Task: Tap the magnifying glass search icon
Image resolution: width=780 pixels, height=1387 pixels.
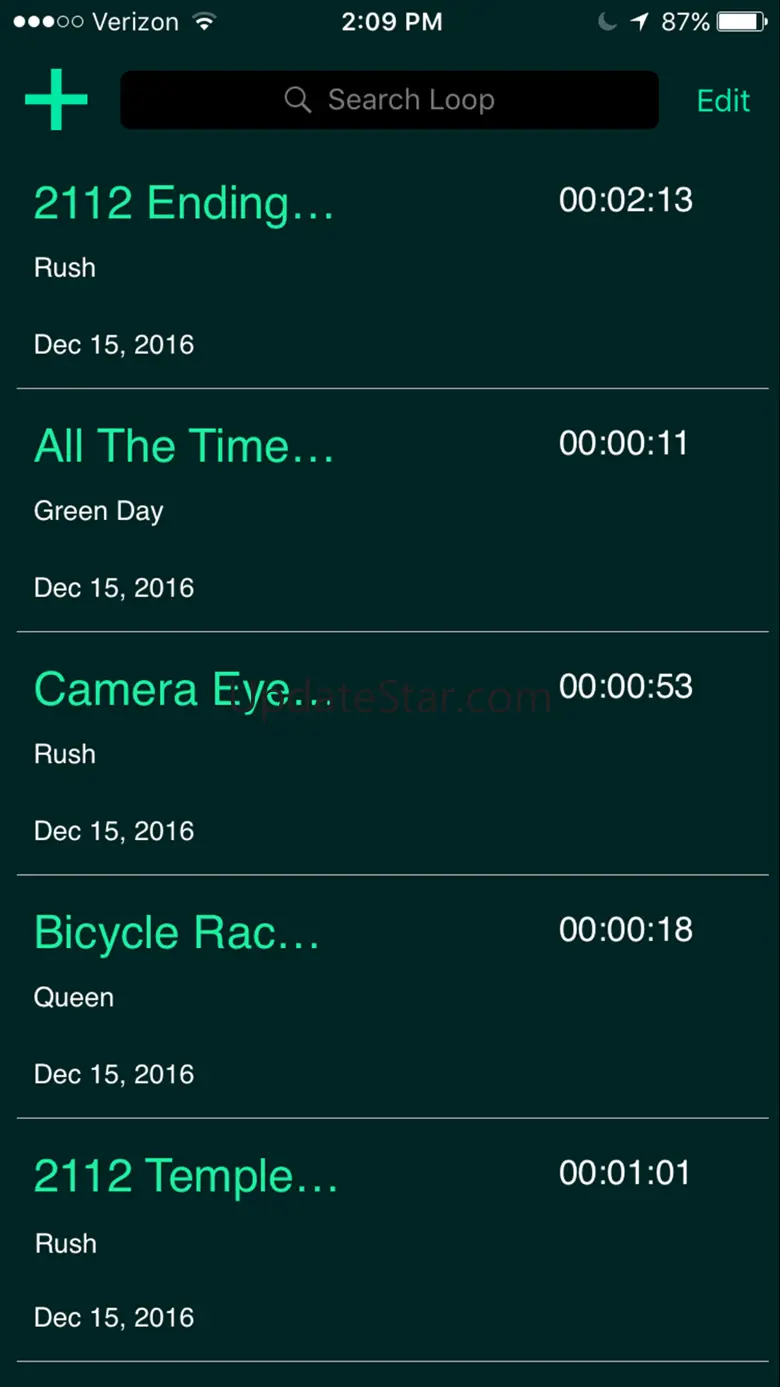Action: (x=297, y=100)
